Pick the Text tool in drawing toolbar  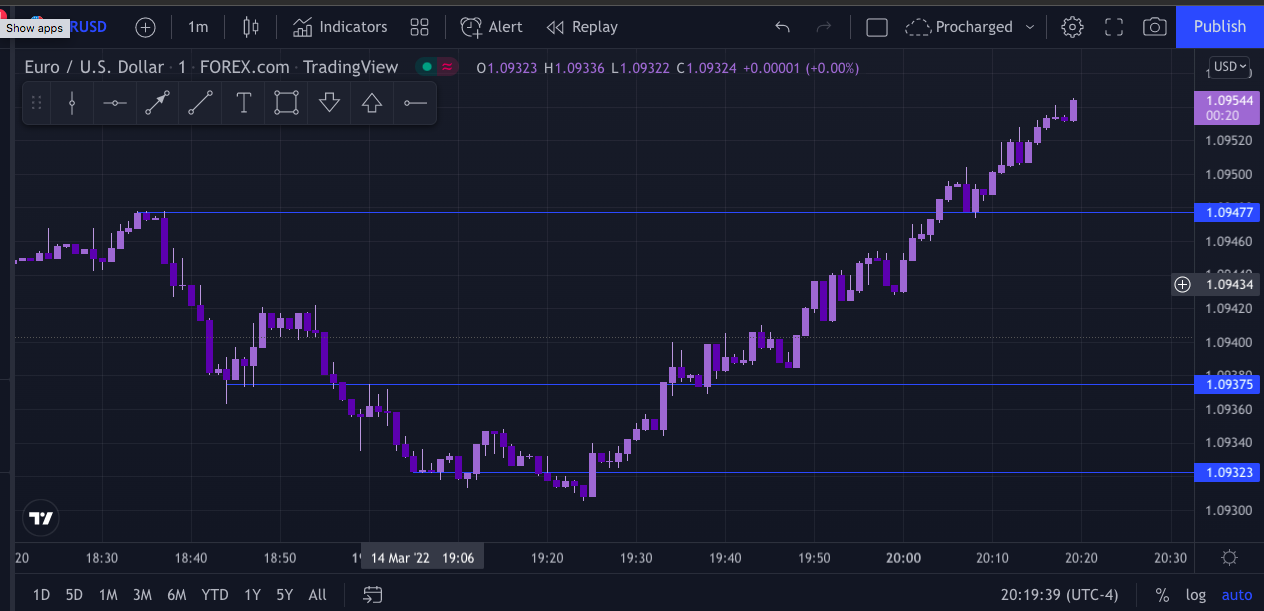click(243, 103)
